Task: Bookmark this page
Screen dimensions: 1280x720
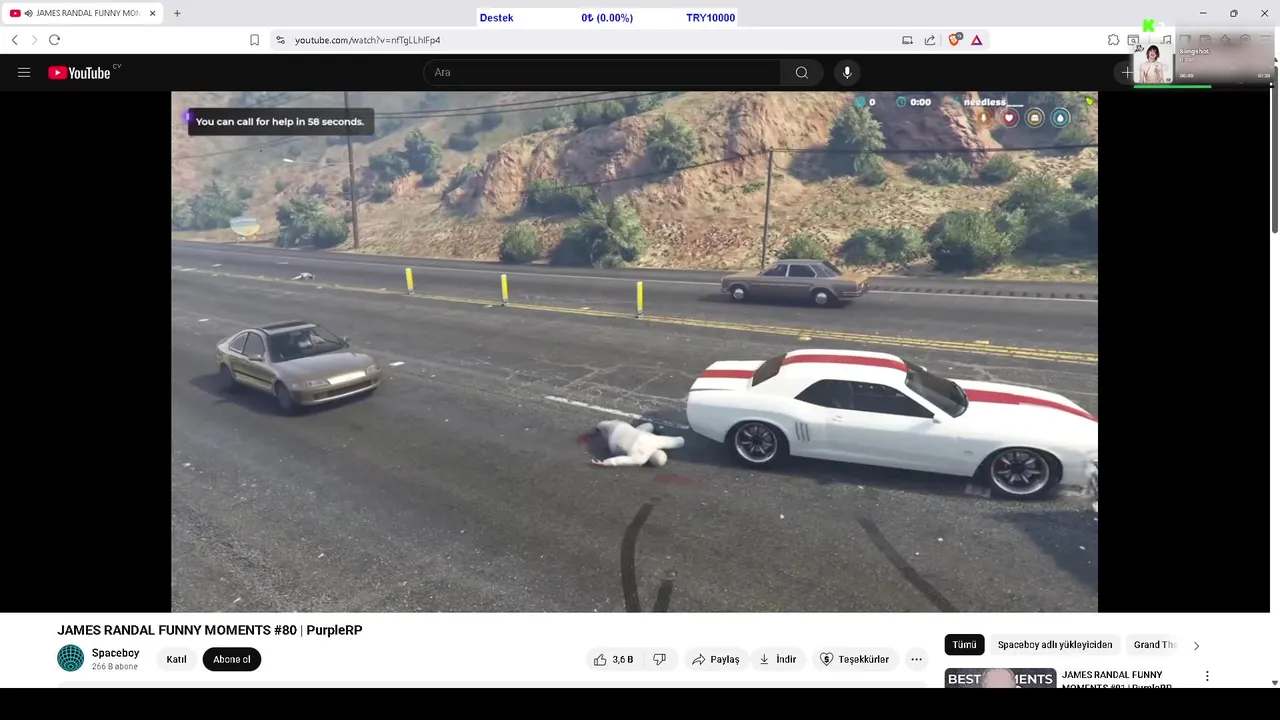Action: [x=254, y=40]
